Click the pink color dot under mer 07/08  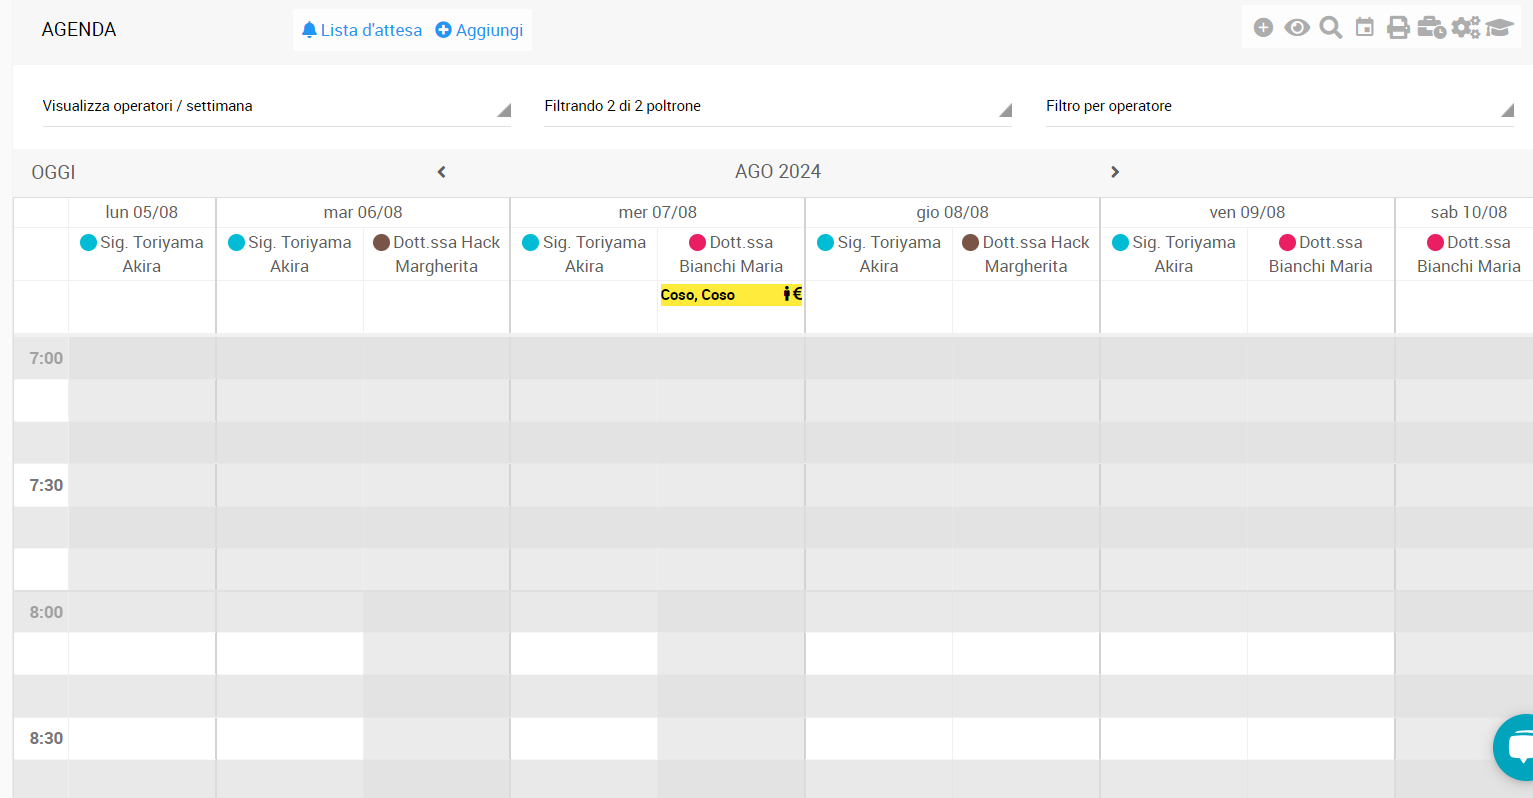(x=698, y=242)
